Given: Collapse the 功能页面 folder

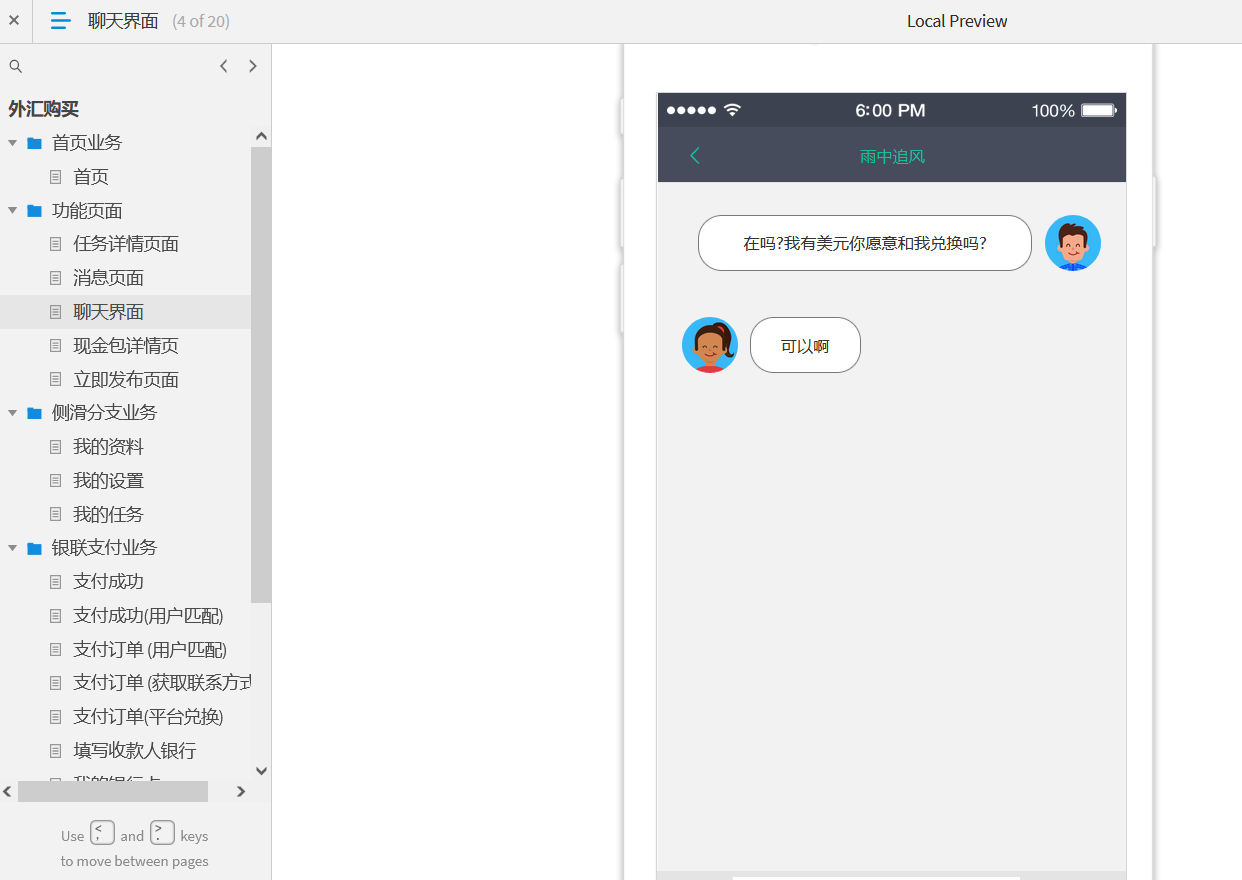Looking at the screenshot, I should pos(13,211).
